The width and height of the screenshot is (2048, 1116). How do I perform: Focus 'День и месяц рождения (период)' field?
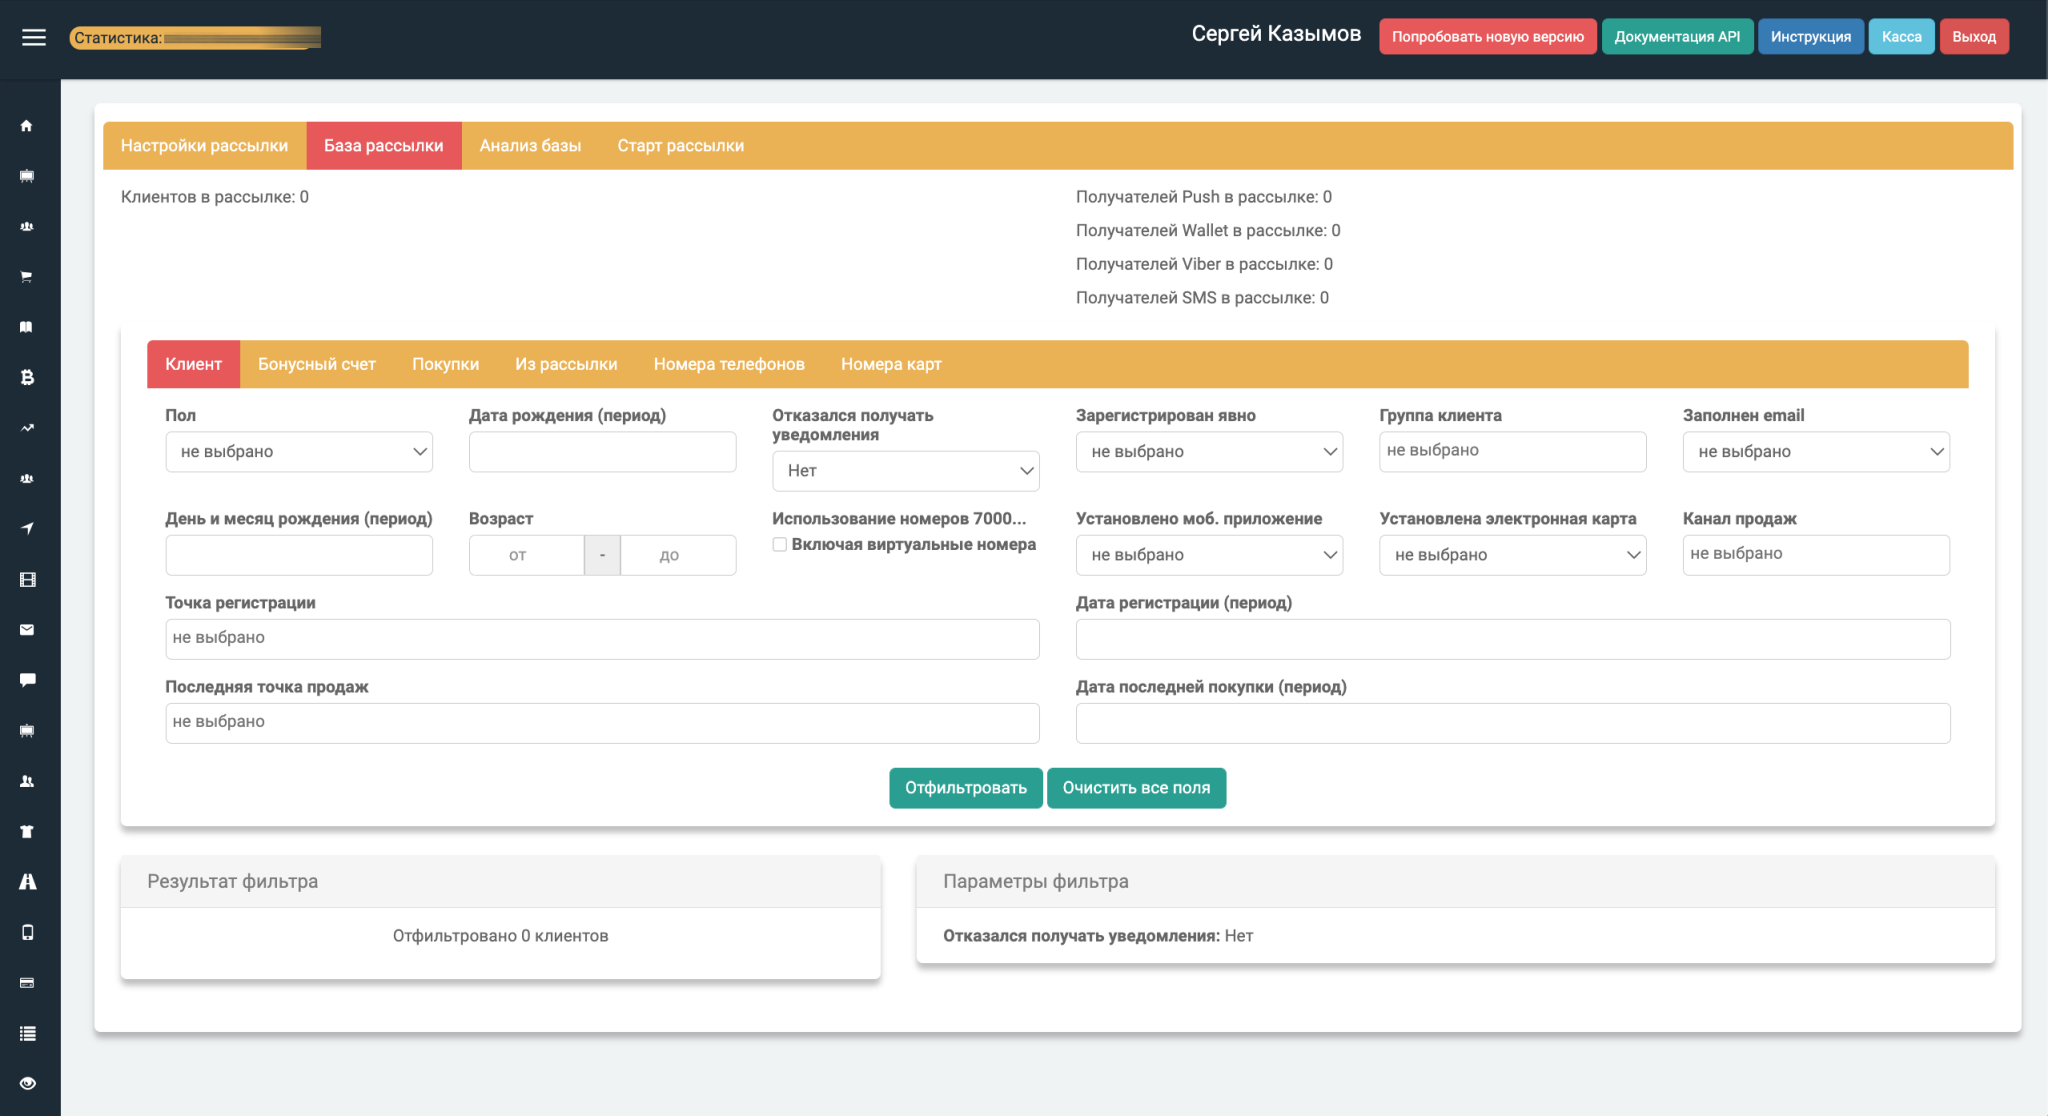299,555
